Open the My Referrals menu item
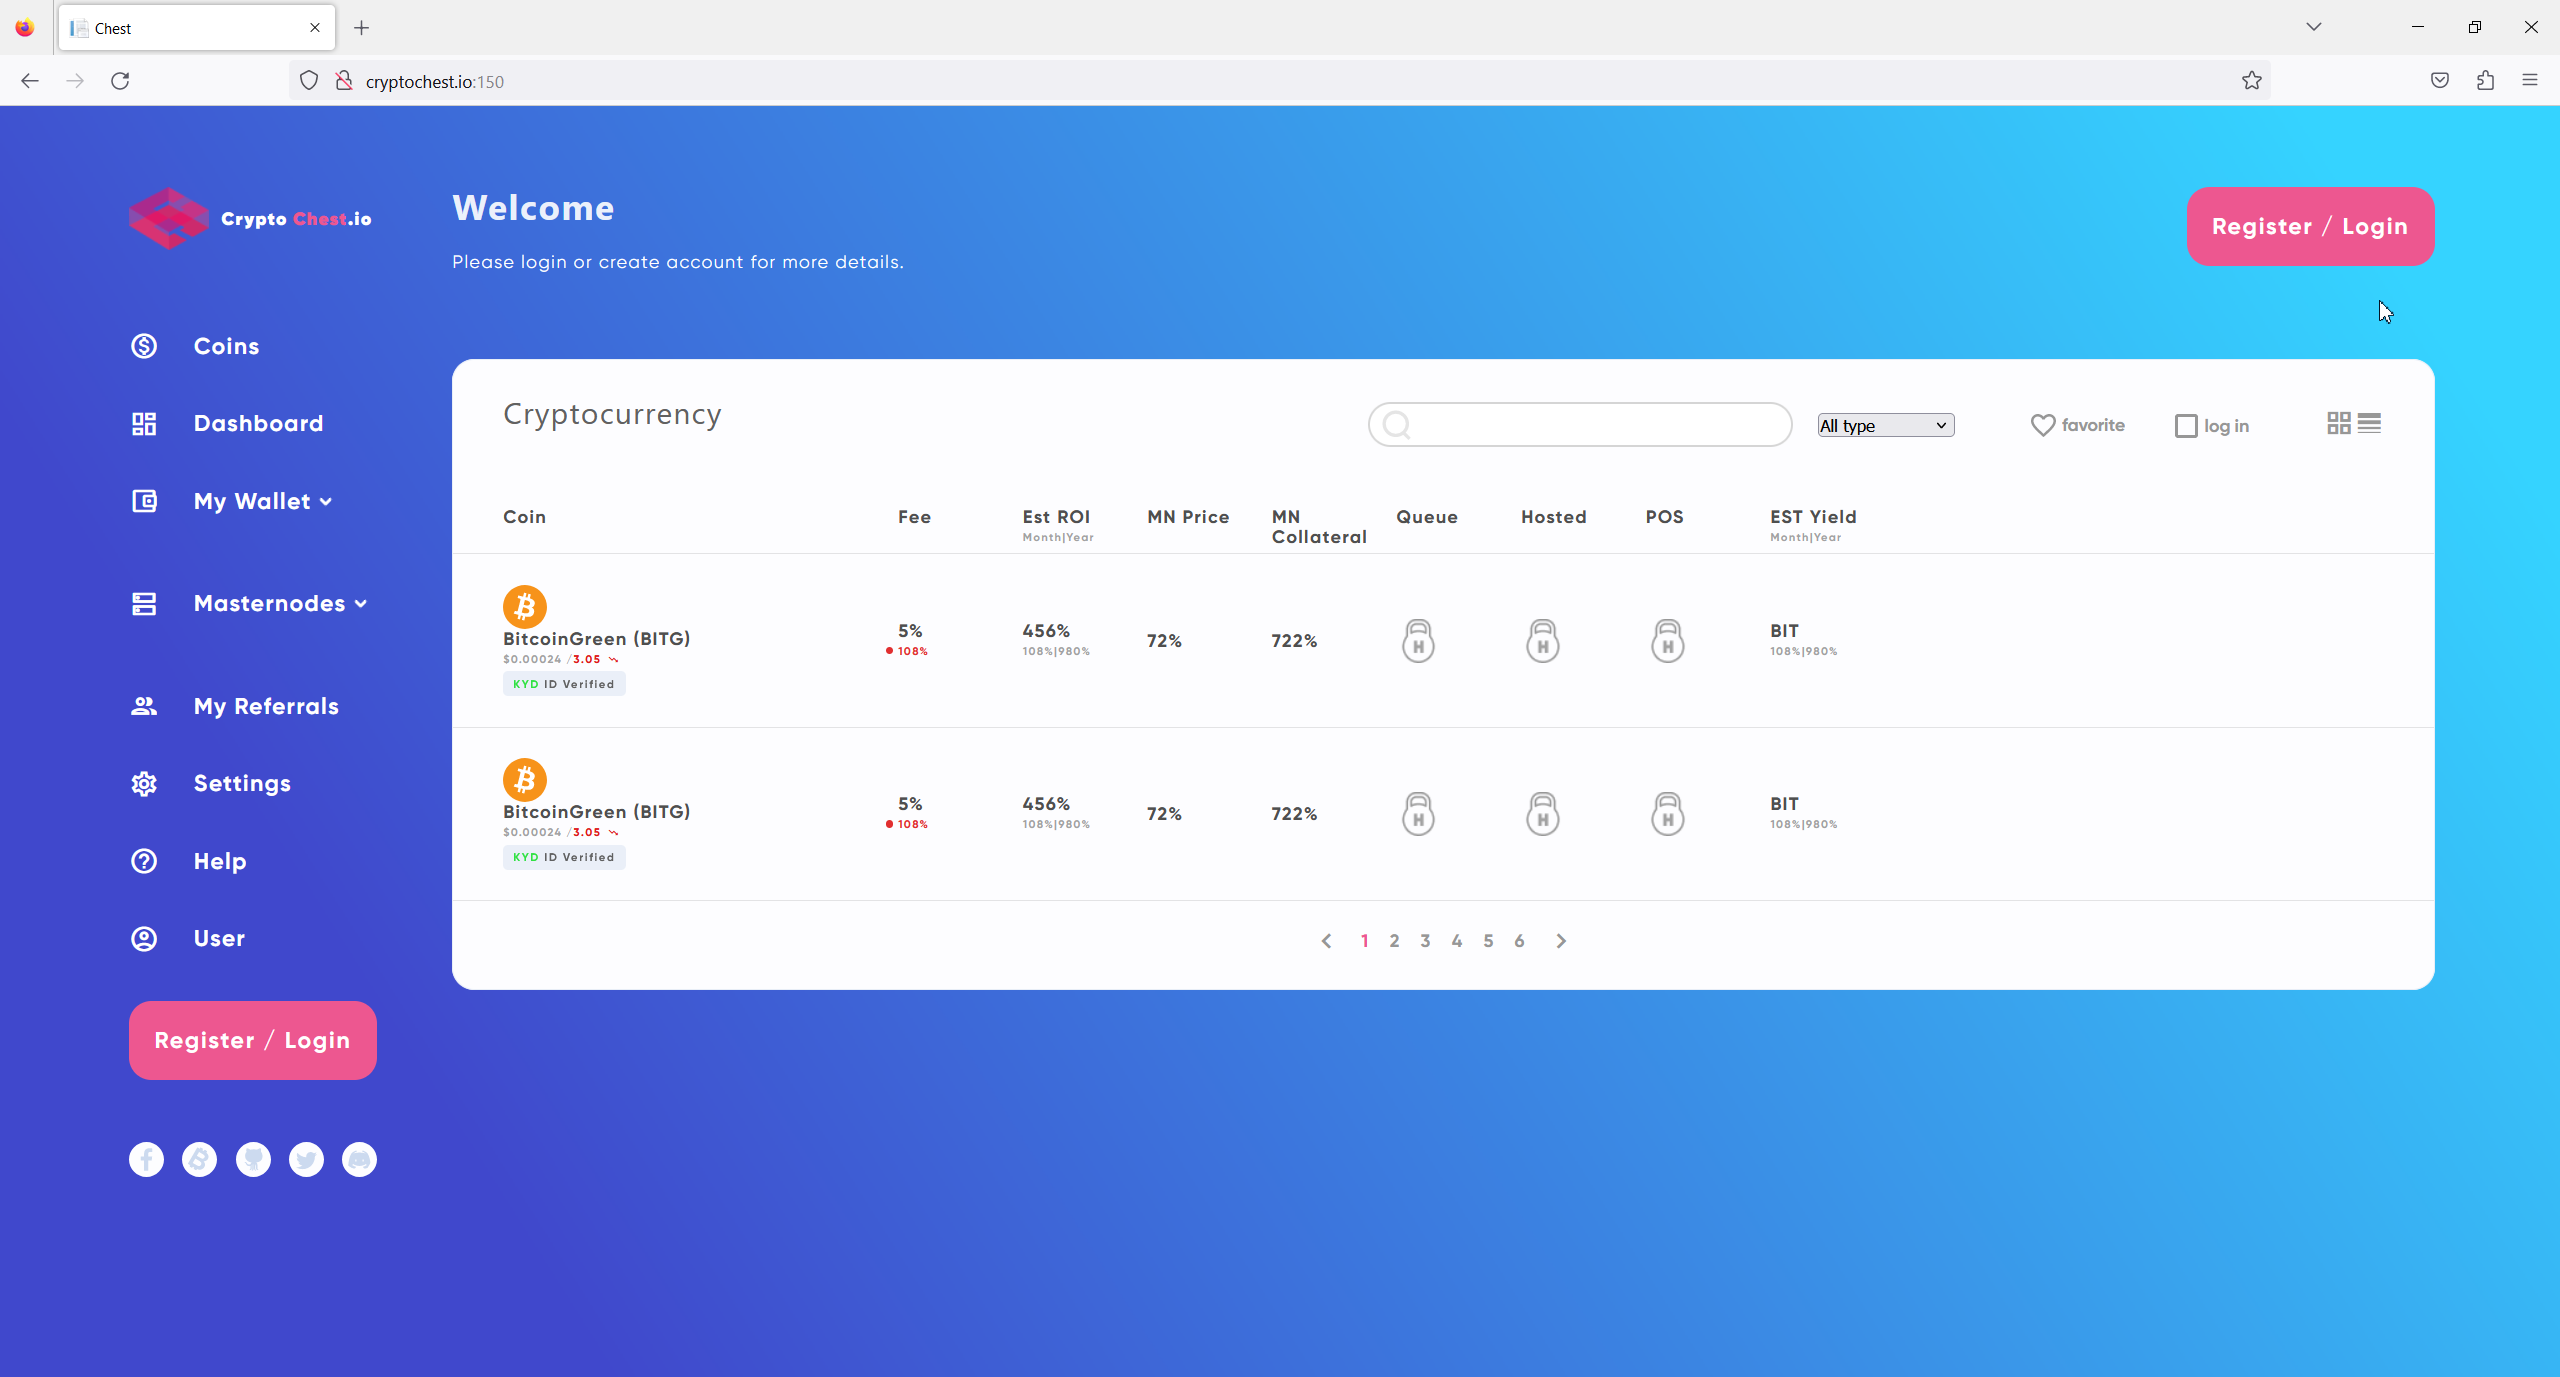The width and height of the screenshot is (2560, 1377). [266, 706]
